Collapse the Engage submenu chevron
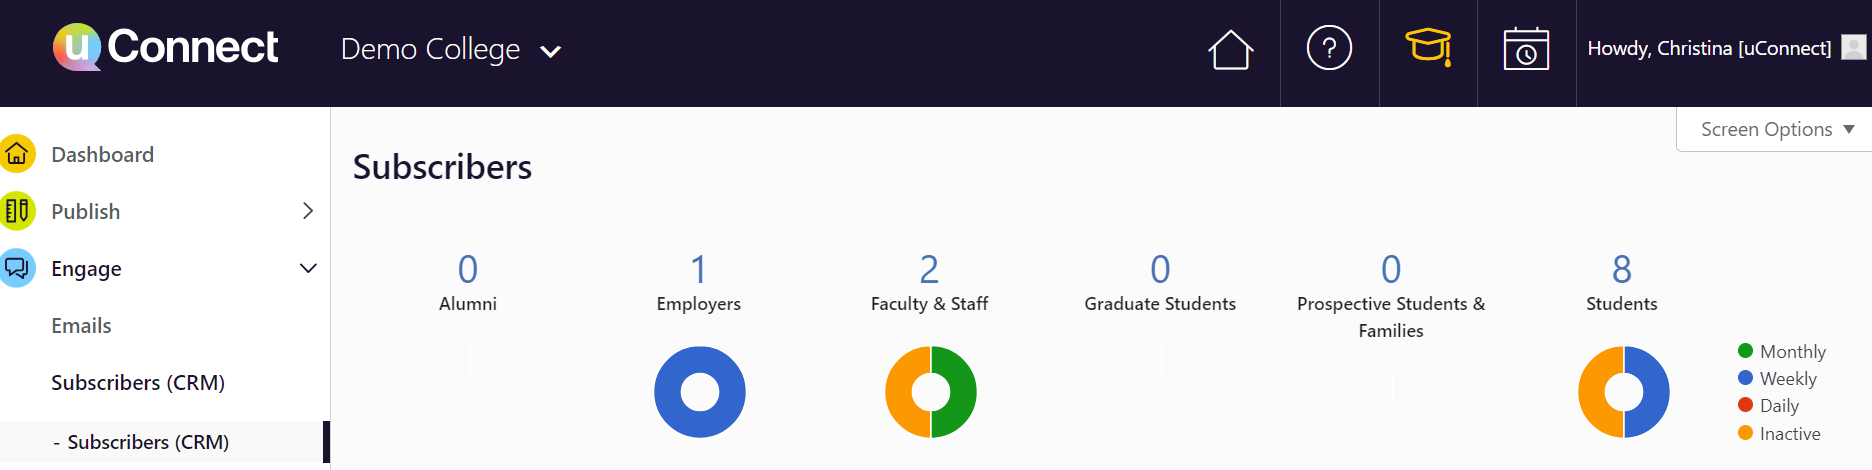 (x=308, y=268)
